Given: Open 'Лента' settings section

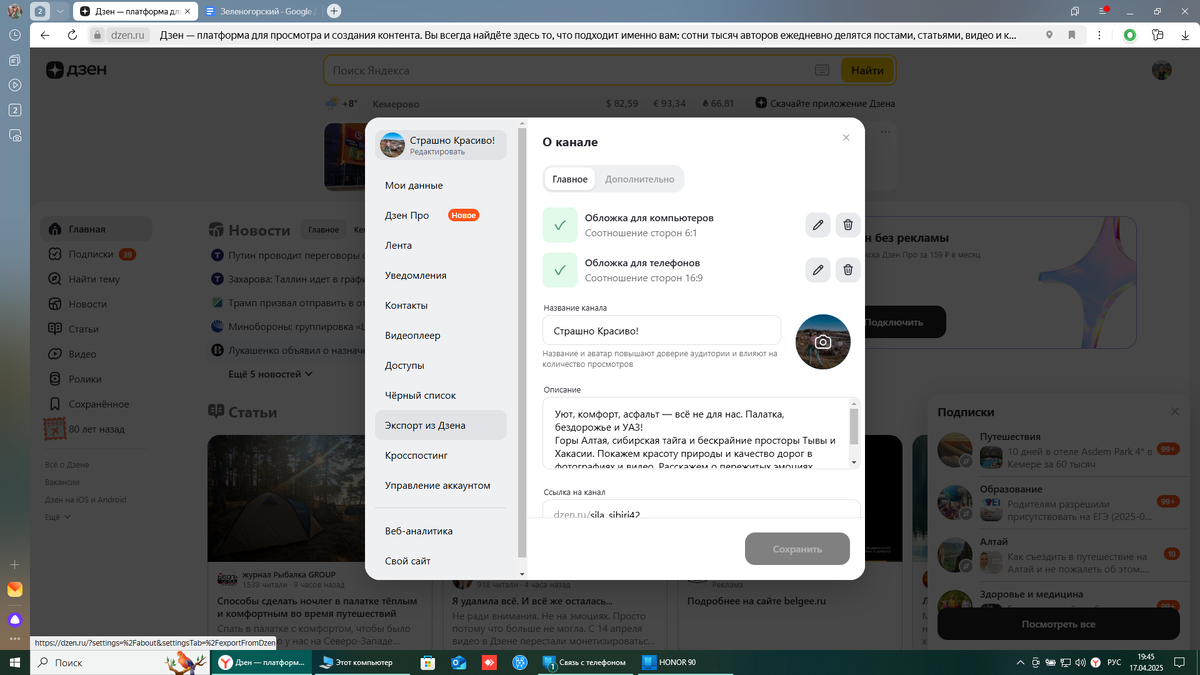Looking at the screenshot, I should (x=441, y=245).
